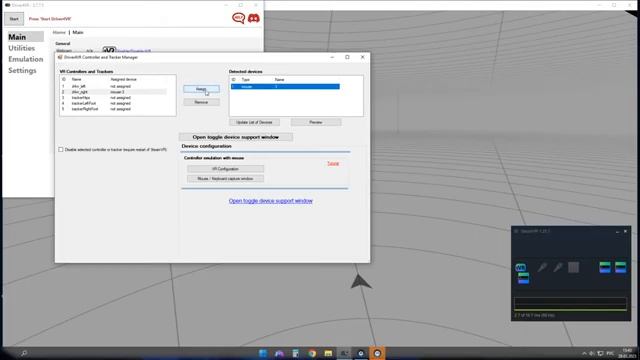
Task: Click the SteamVR frame timing graph
Action: pos(570,304)
